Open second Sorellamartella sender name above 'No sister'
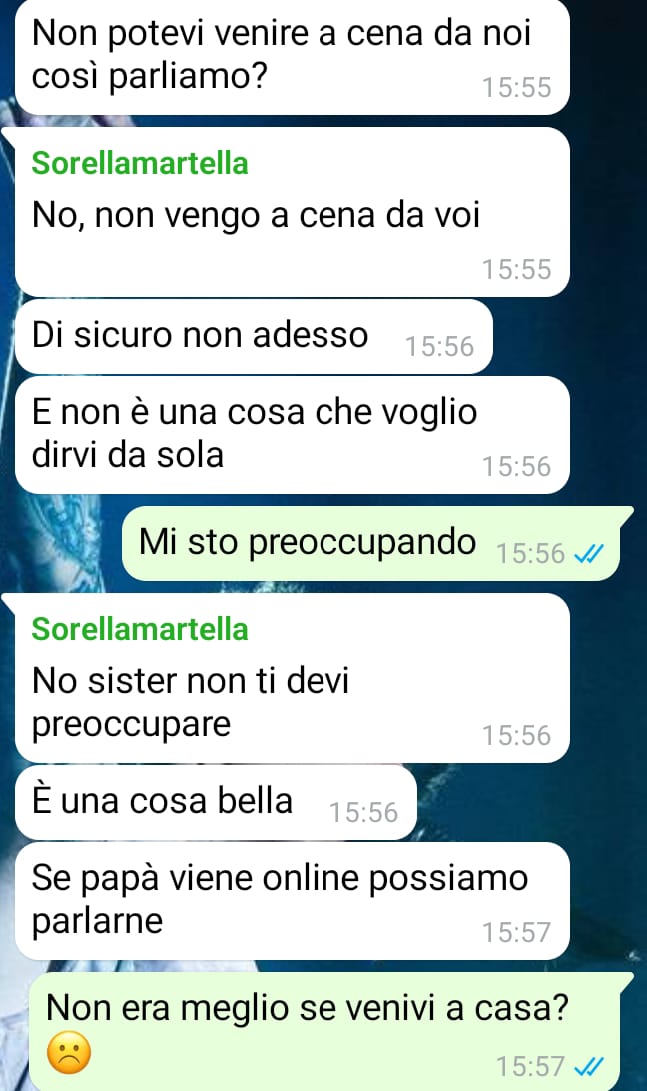Image resolution: width=647 pixels, height=1091 pixels. coord(140,629)
